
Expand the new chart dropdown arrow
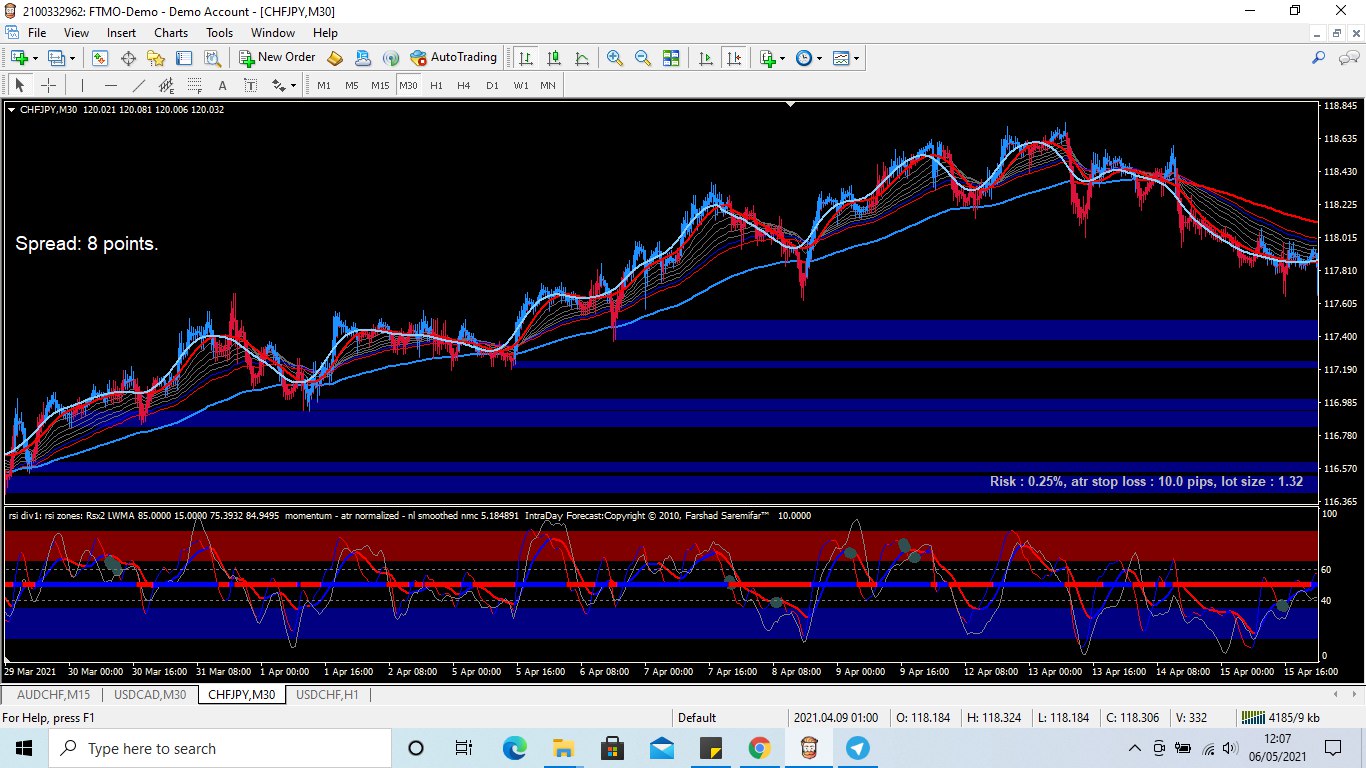point(36,58)
